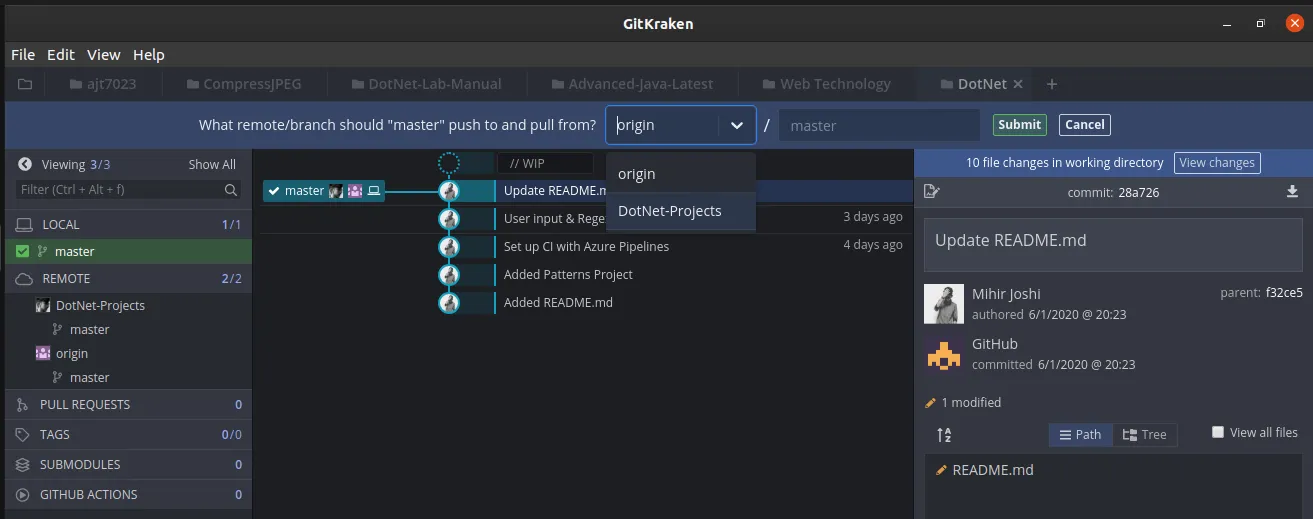
Task: Switch to the Web Technology tab
Action: [826, 84]
